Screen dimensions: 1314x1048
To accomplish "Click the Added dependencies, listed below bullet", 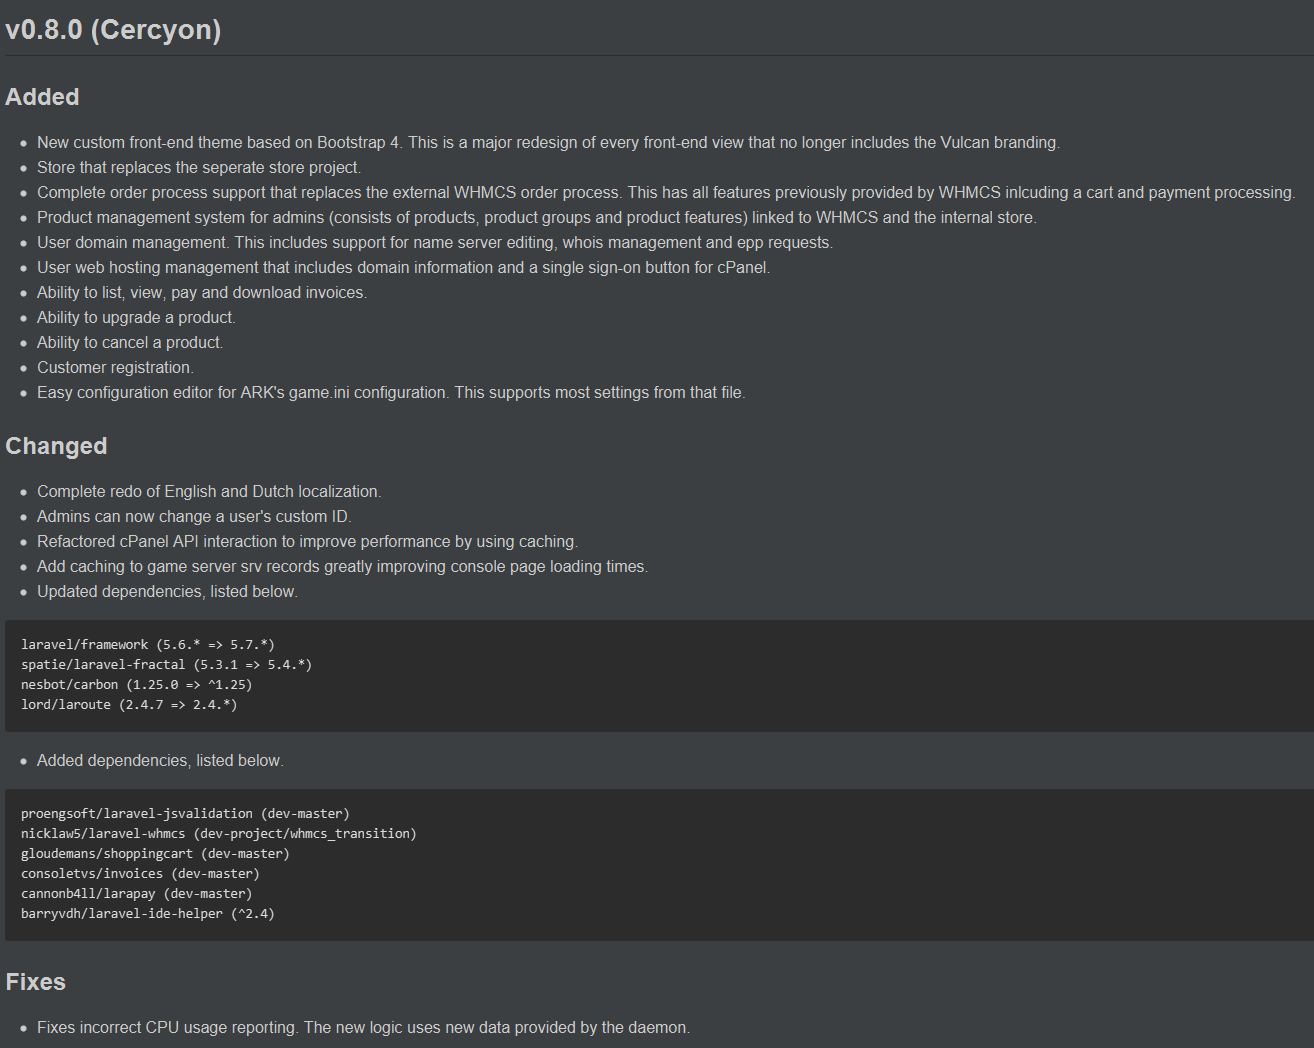I will (160, 761).
